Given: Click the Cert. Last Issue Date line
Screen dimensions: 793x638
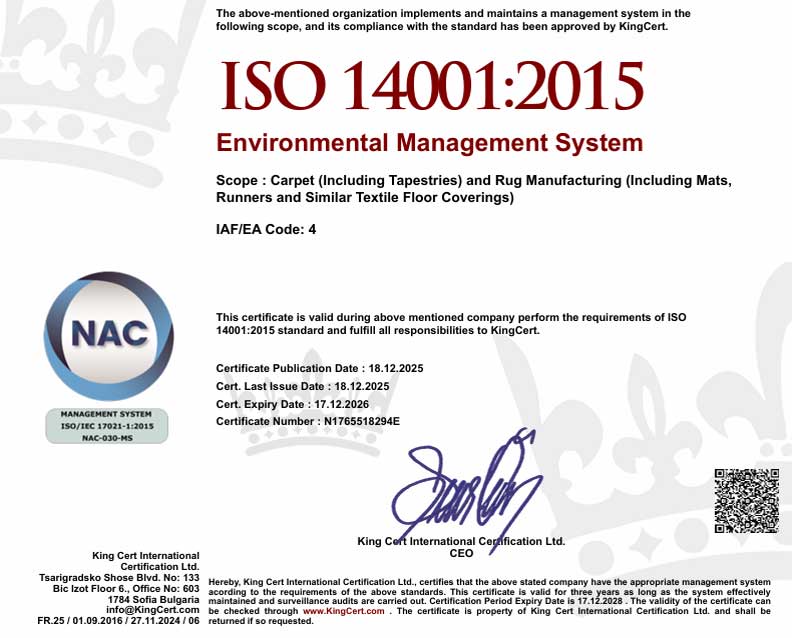Looking at the screenshot, I should coord(302,386).
